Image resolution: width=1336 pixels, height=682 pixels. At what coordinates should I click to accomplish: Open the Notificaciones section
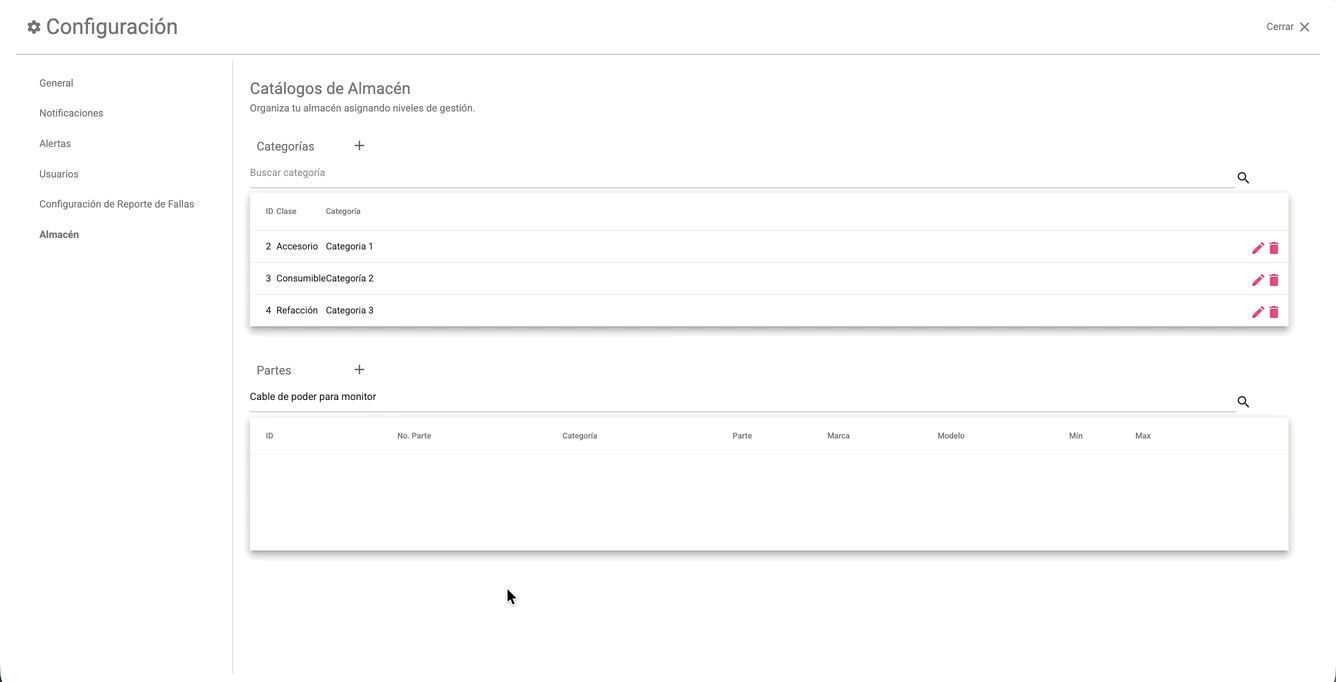coord(71,113)
